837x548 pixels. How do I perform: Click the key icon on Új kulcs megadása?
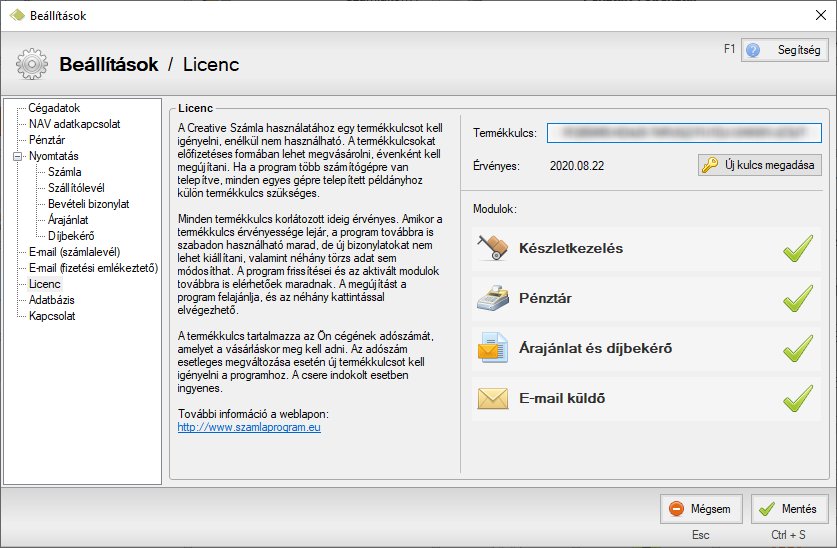[x=709, y=165]
